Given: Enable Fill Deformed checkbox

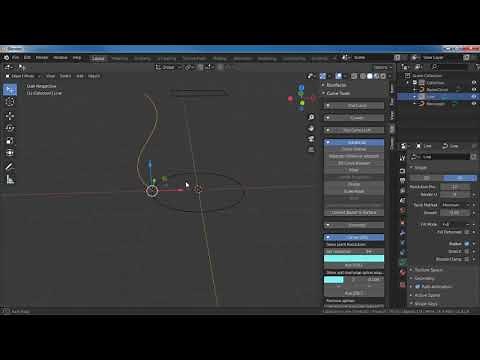Looking at the screenshot, I should pos(467,232).
